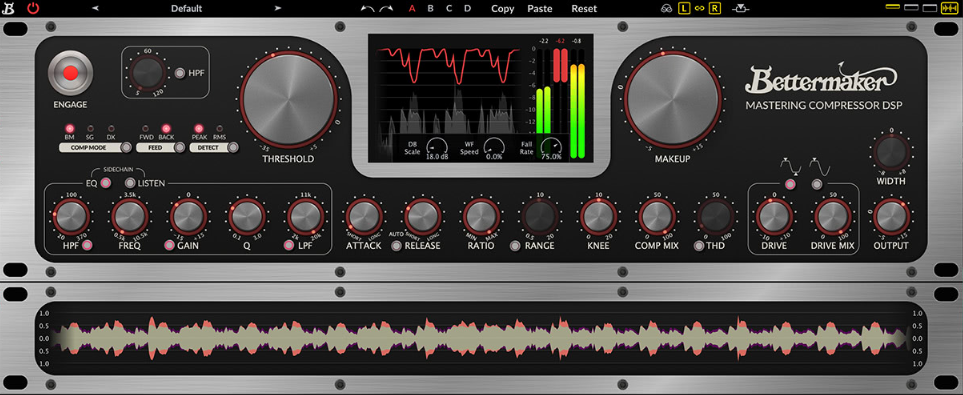
Task: Select the highlighted waveform view icon
Action: coord(949,9)
